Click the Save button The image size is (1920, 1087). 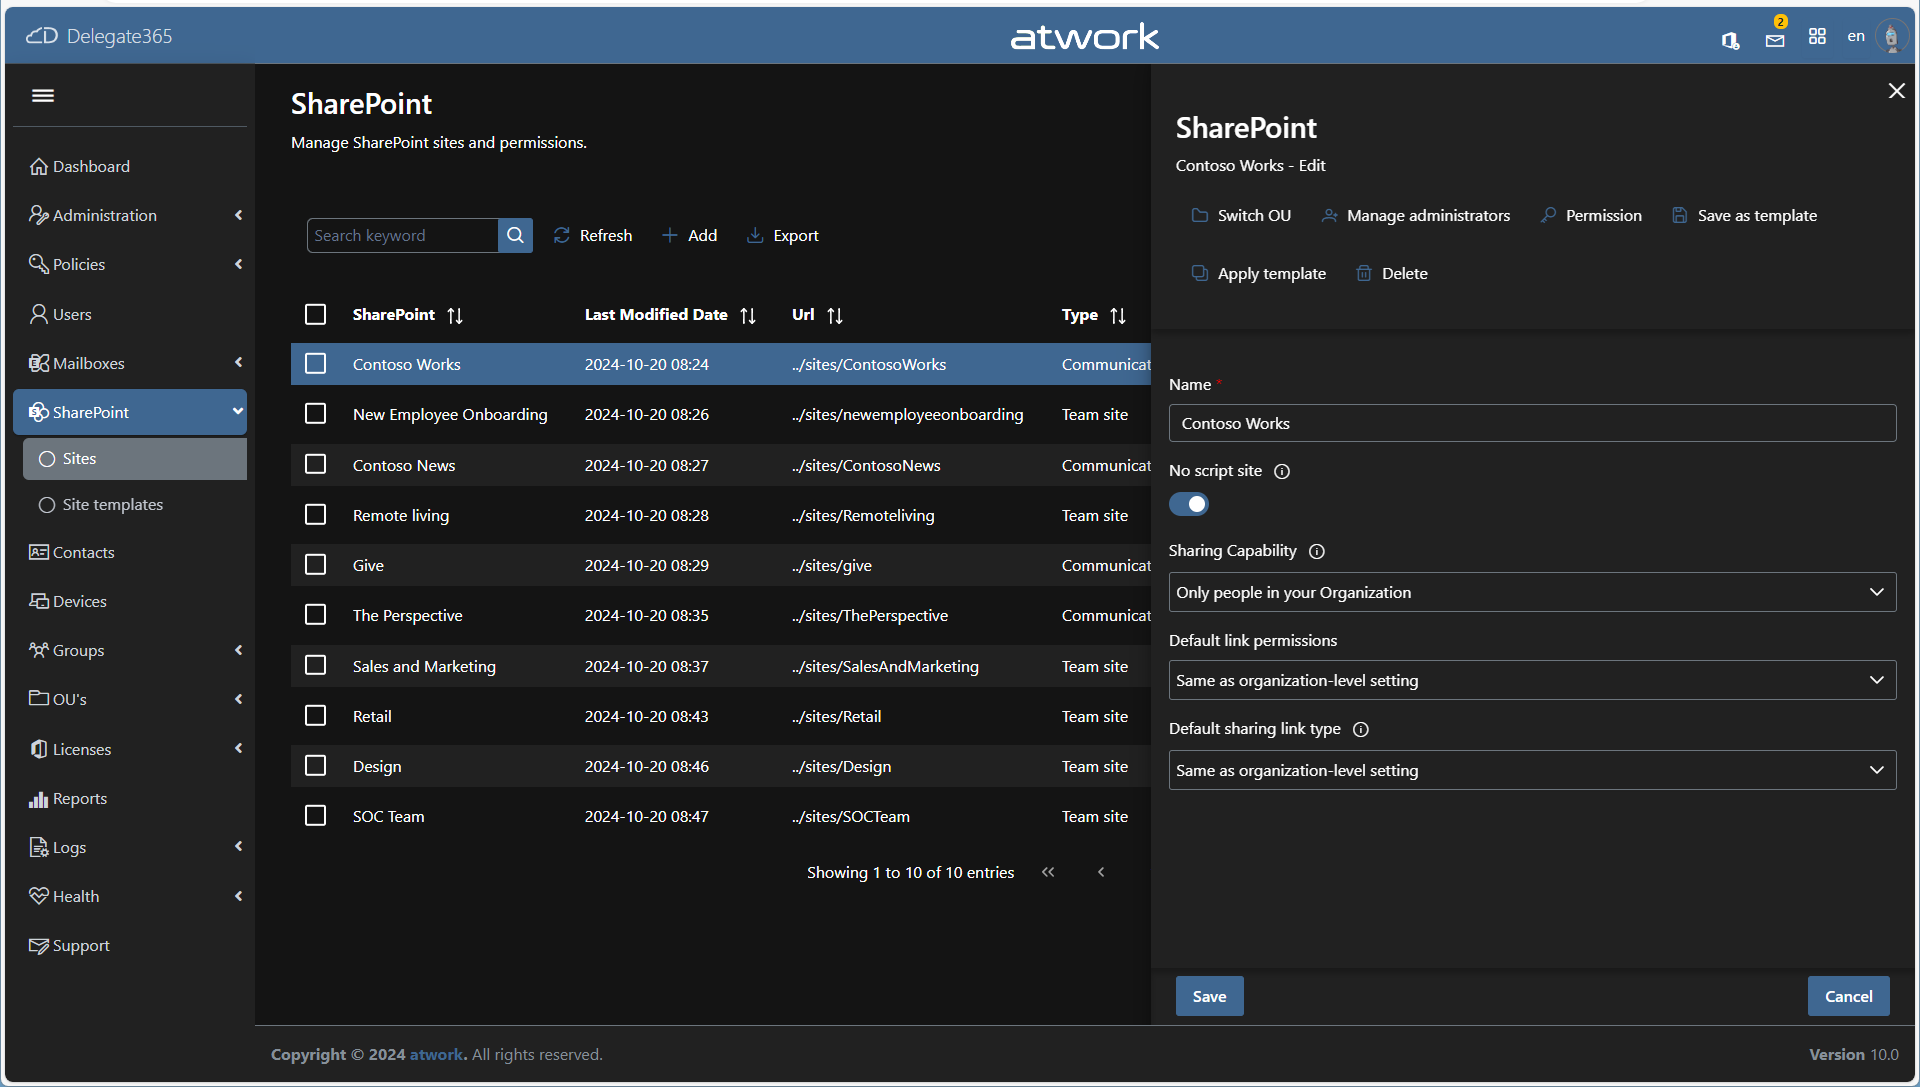click(x=1209, y=996)
